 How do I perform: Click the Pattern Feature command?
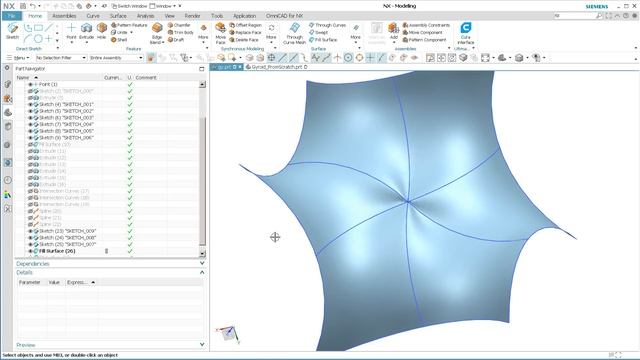tap(129, 25)
